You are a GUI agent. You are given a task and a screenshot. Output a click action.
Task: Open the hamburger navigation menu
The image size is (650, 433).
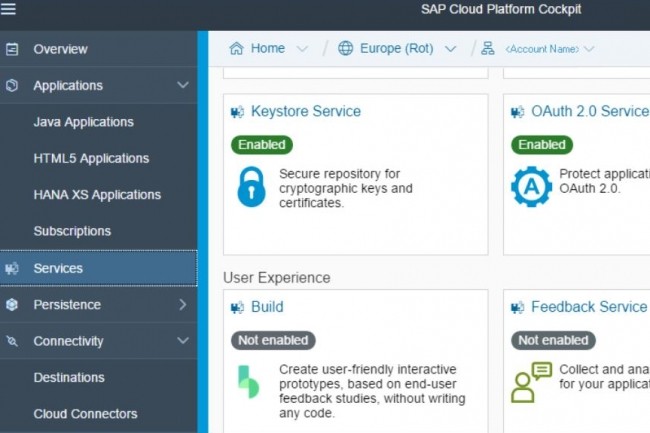pyautogui.click(x=8, y=9)
